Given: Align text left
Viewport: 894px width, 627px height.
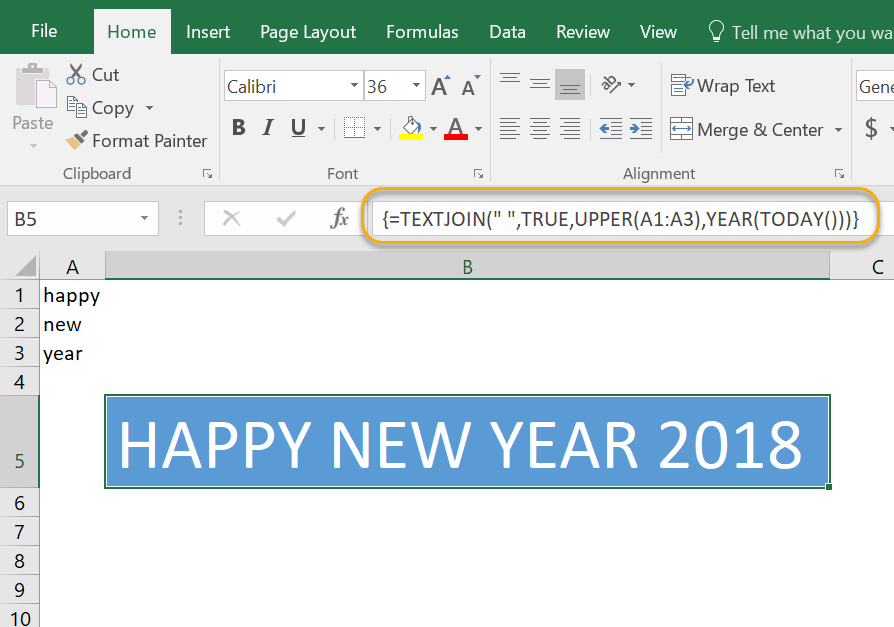Looking at the screenshot, I should [x=510, y=128].
